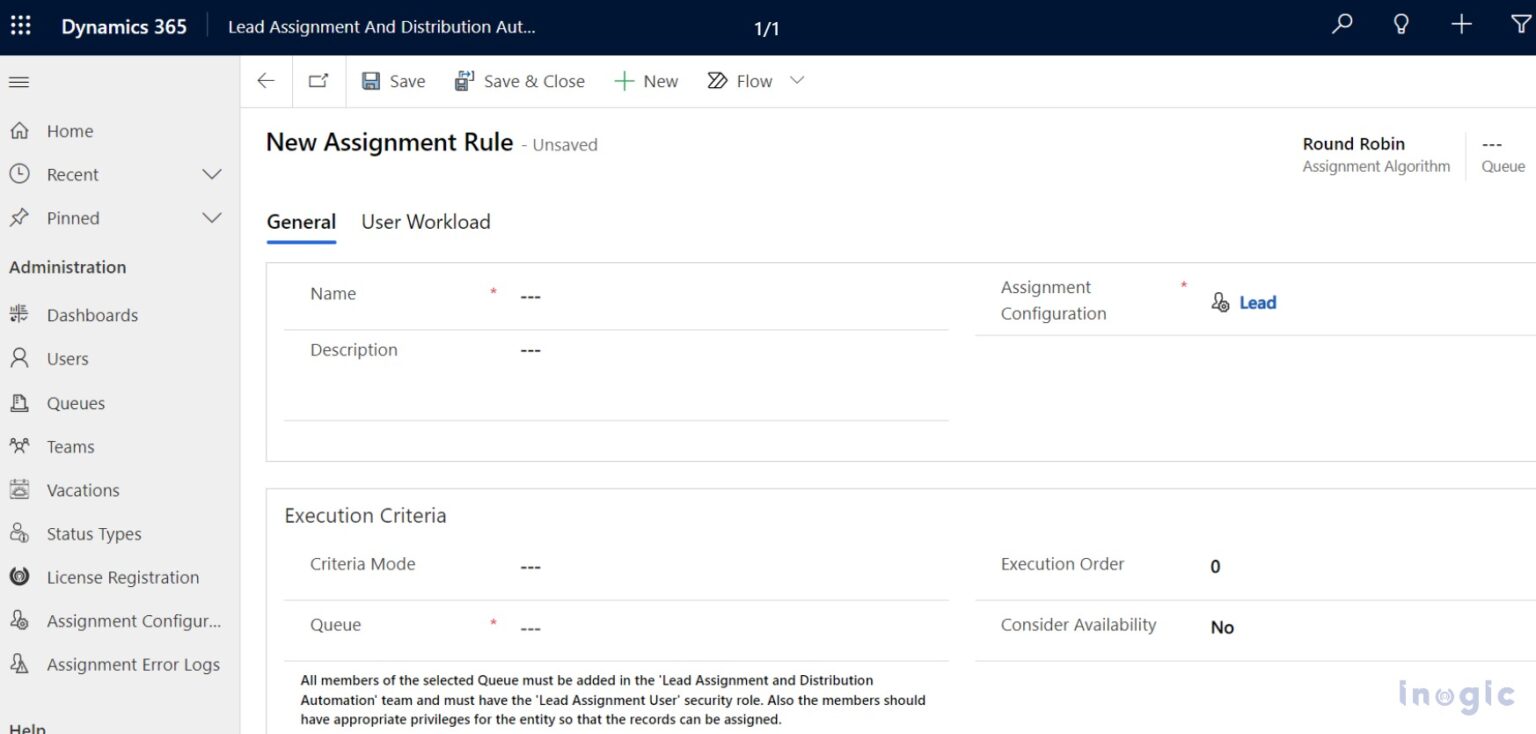Screen dimensions: 1536x734
Task: Collapse the sidebar with hamburger icon
Action: pyautogui.click(x=19, y=82)
